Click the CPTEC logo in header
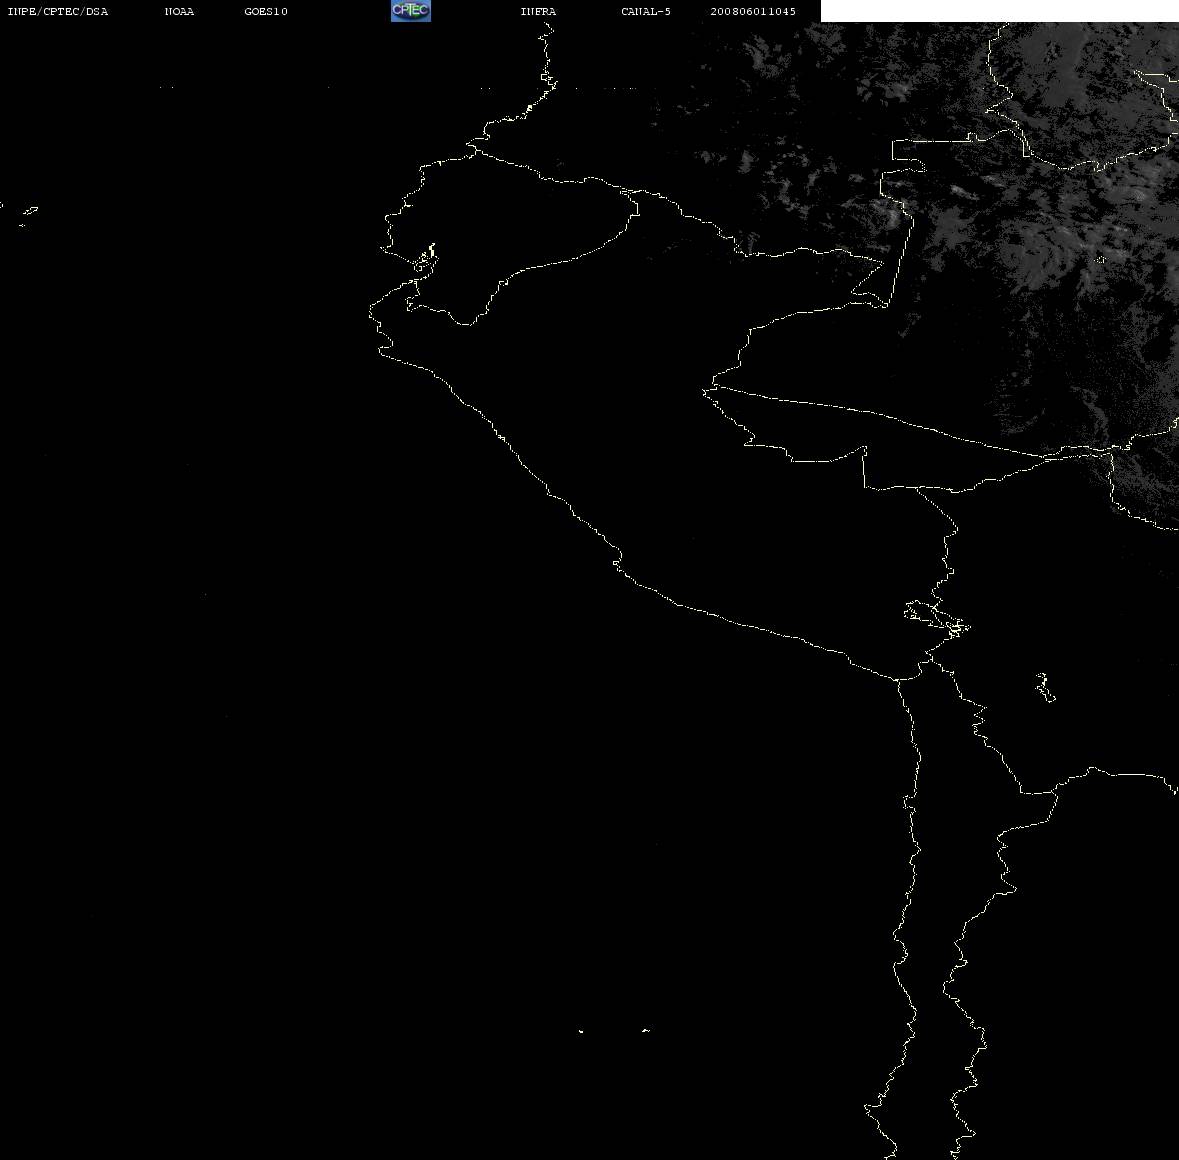Screen dimensions: 1179x1160 [411, 11]
